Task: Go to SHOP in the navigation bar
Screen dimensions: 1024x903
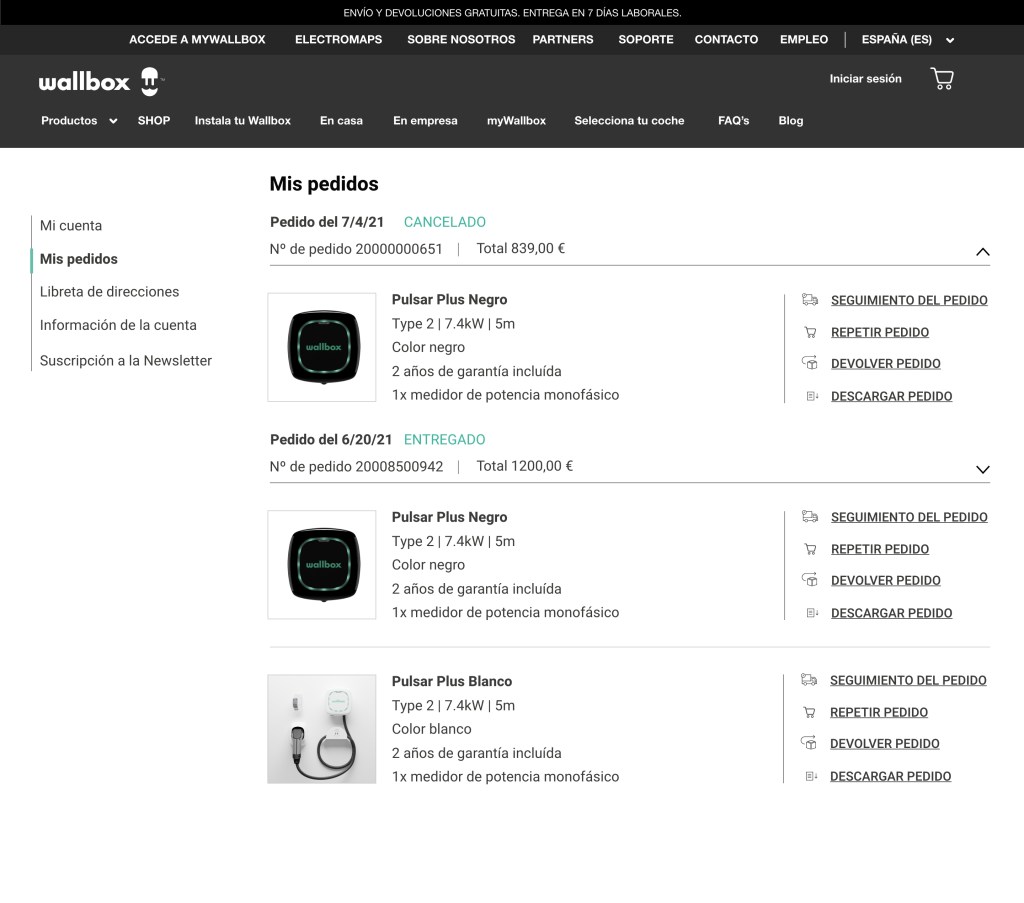Action: tap(154, 121)
